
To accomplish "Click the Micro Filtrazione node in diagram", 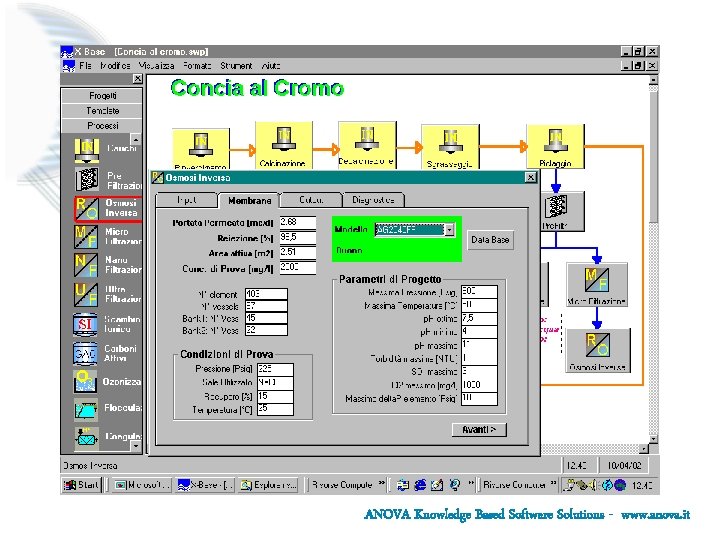I will (x=597, y=285).
